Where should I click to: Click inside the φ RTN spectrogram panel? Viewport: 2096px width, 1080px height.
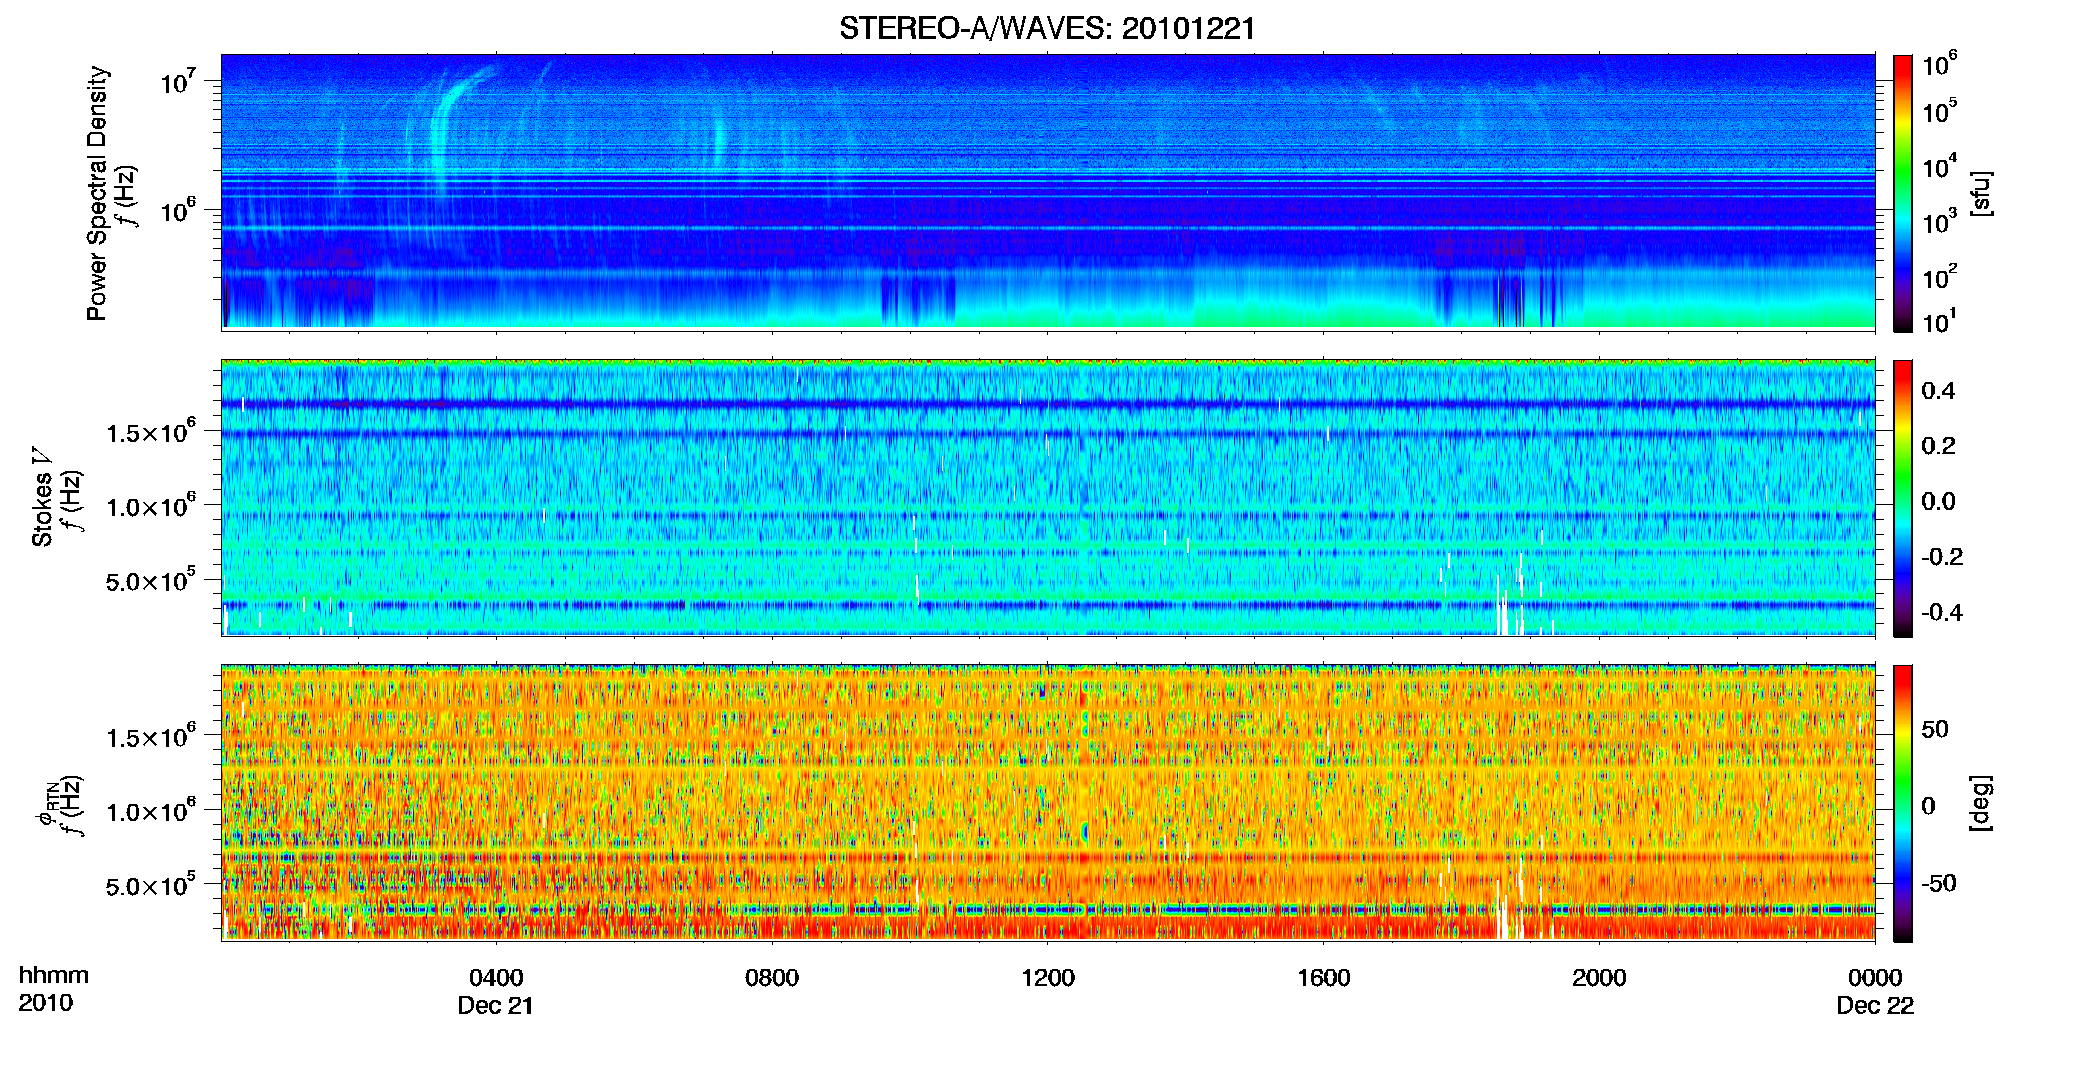click(x=1048, y=802)
